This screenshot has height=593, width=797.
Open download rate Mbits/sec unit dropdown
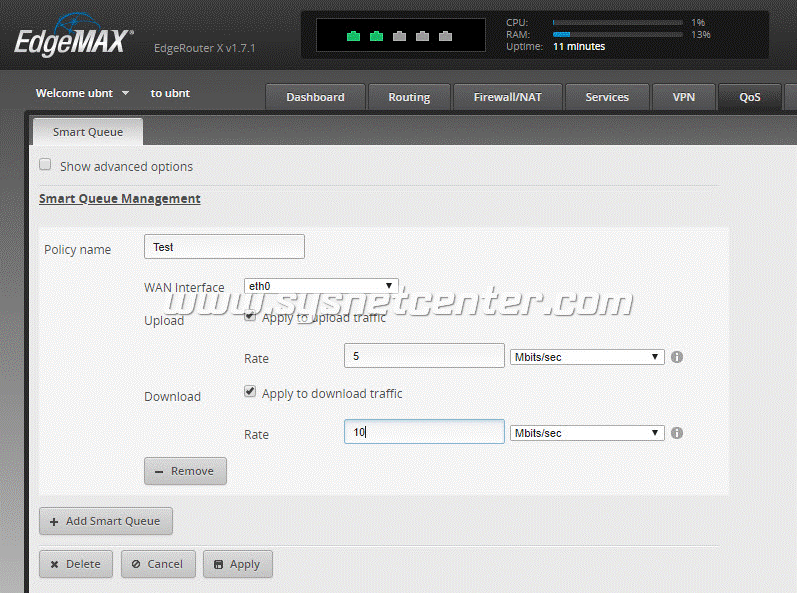tap(587, 433)
